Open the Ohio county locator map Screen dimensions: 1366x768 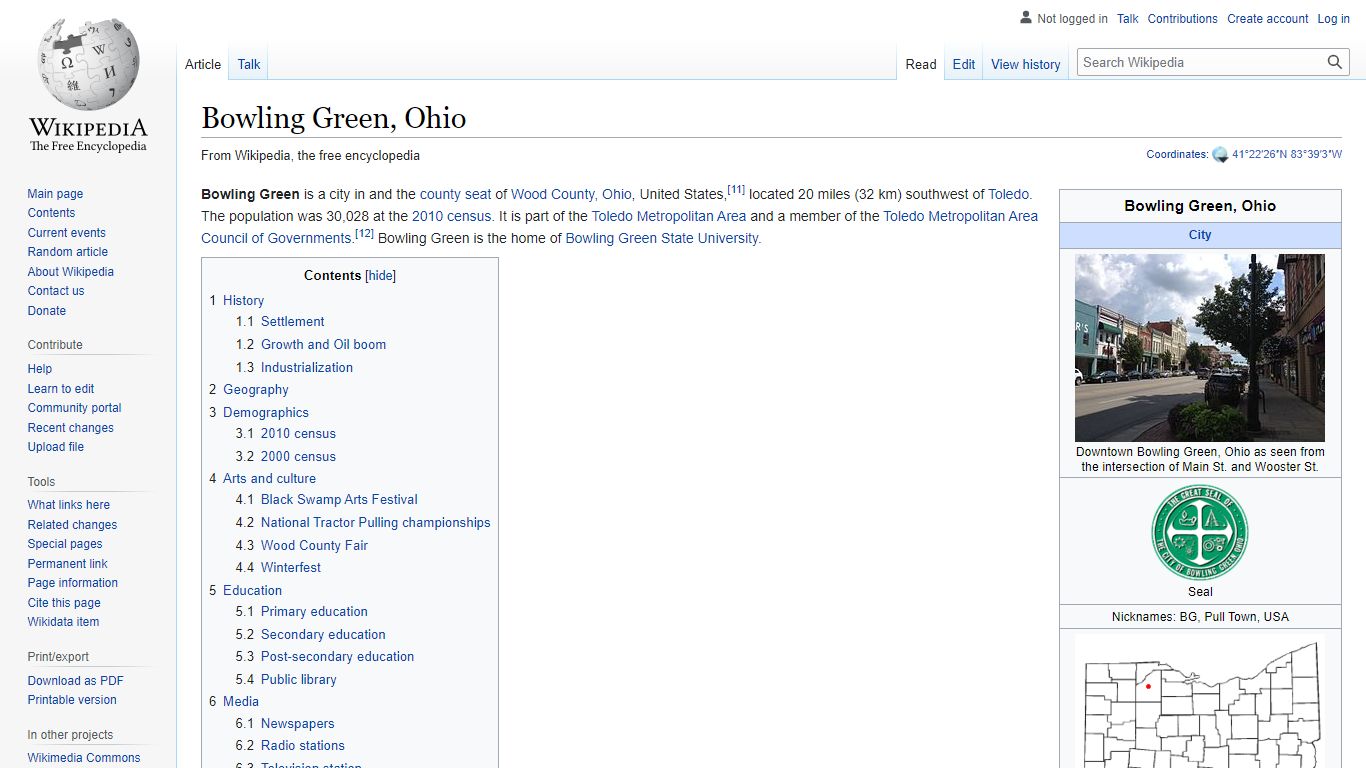(x=1200, y=703)
